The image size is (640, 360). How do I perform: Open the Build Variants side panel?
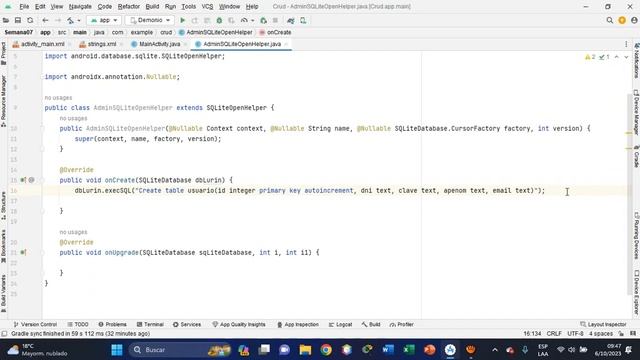coord(4,293)
